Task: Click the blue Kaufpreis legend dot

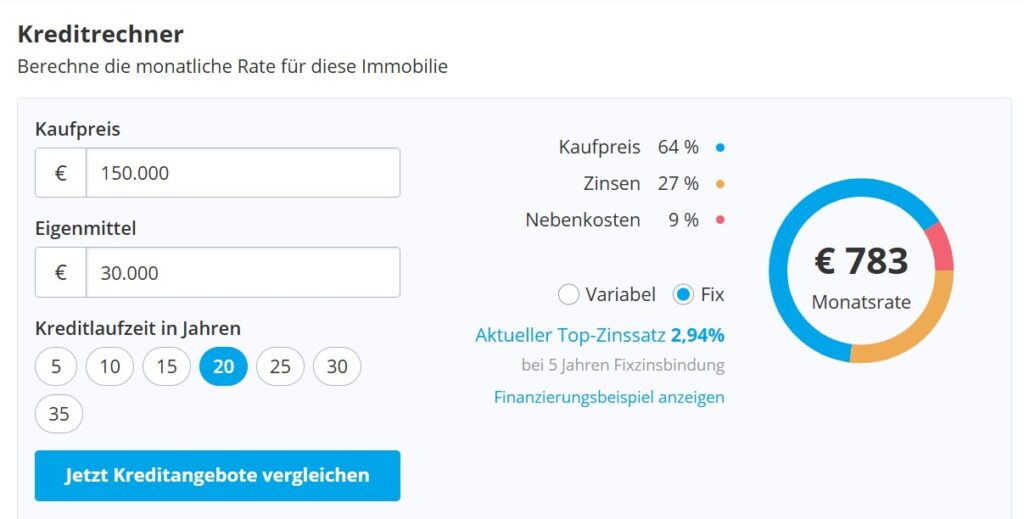Action: (720, 148)
